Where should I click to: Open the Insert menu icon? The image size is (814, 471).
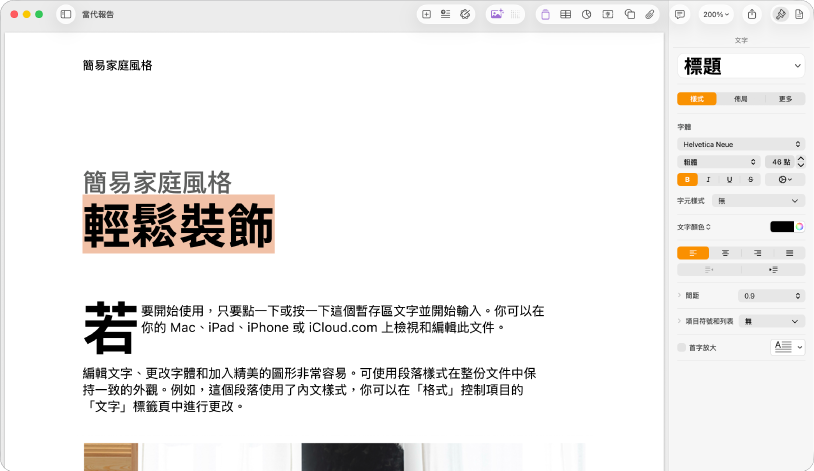pyautogui.click(x=445, y=15)
